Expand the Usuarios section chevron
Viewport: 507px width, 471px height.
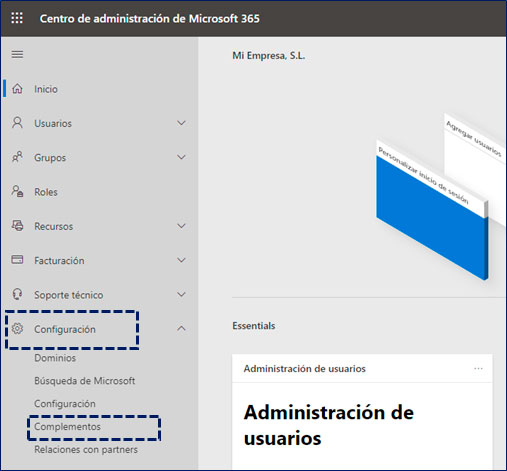[181, 123]
